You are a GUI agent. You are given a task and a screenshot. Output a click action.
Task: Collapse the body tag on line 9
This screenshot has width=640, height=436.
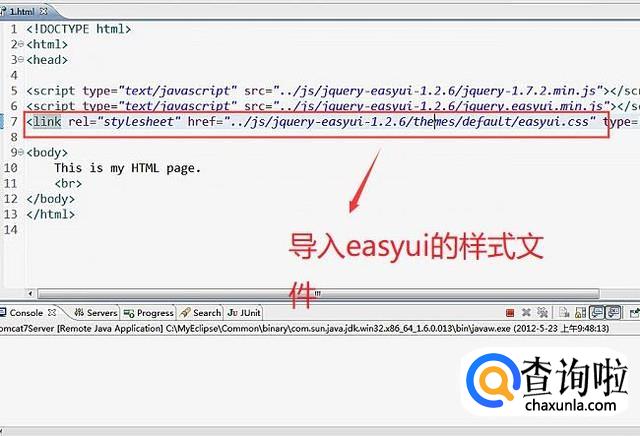(x=21, y=152)
